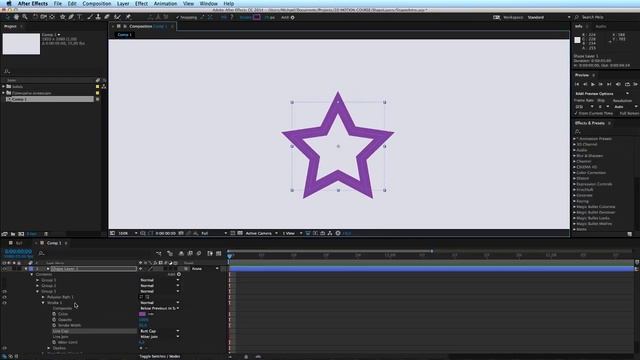Toggle audio mute in Preview panel
640x360 pixels.
pos(618,84)
